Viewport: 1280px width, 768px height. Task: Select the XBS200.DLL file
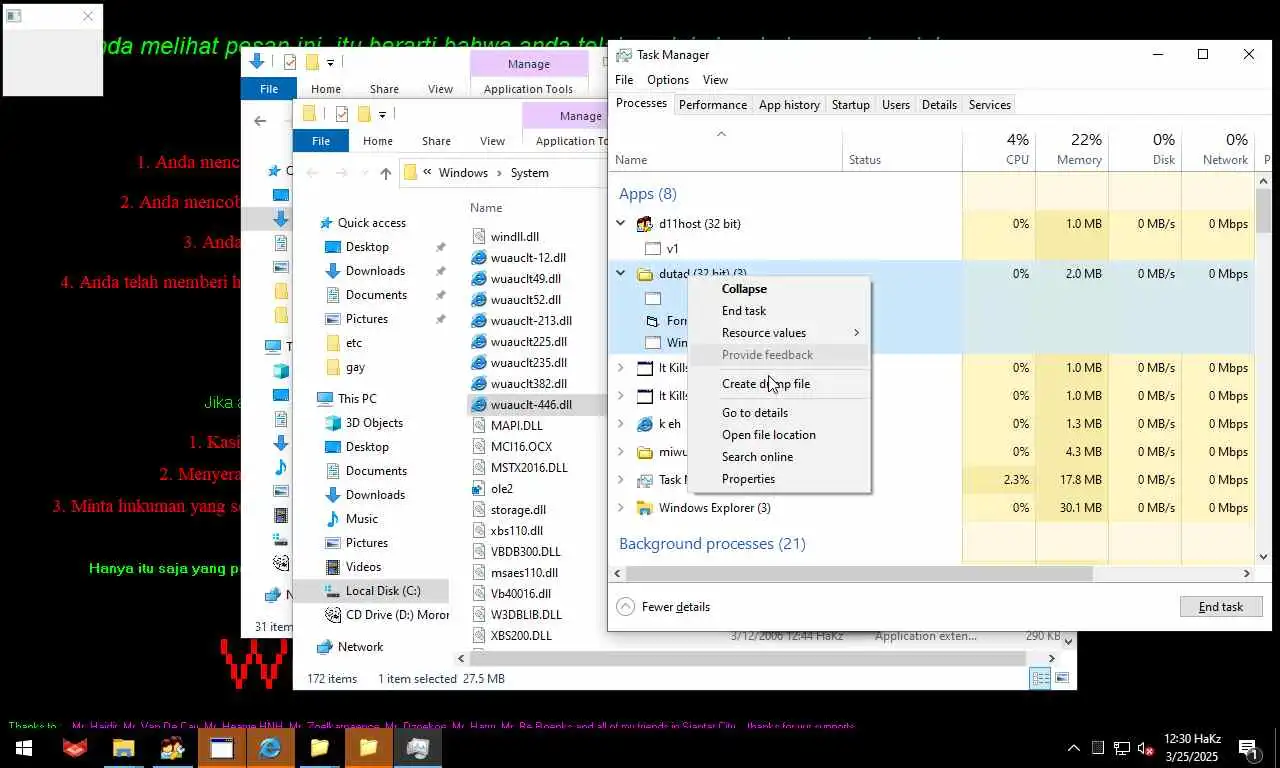[x=521, y=636]
